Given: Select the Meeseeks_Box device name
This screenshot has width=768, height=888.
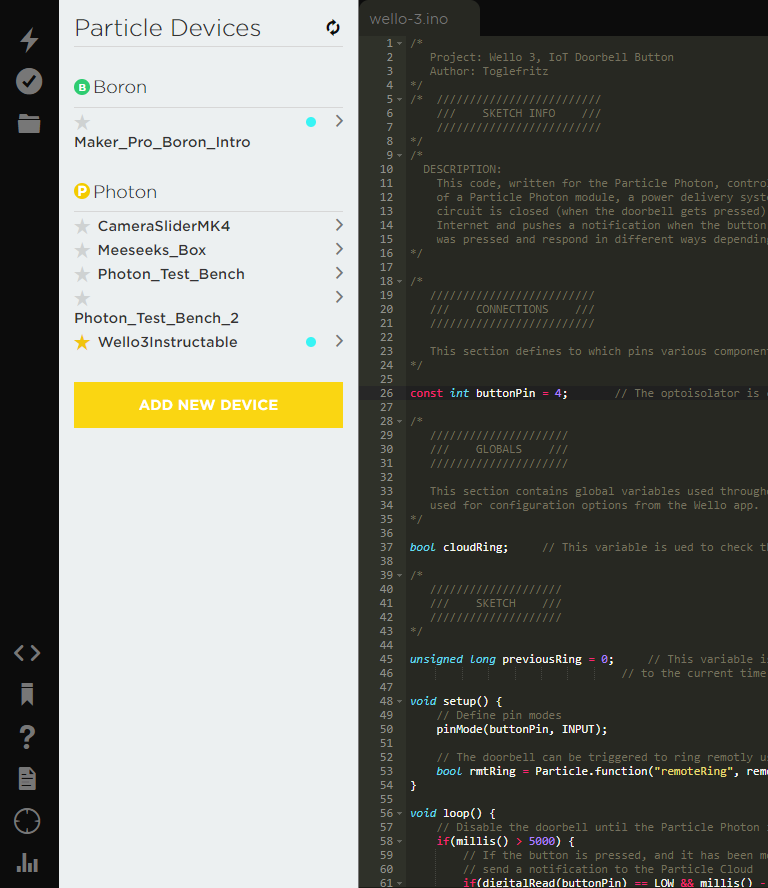Looking at the screenshot, I should tap(152, 250).
